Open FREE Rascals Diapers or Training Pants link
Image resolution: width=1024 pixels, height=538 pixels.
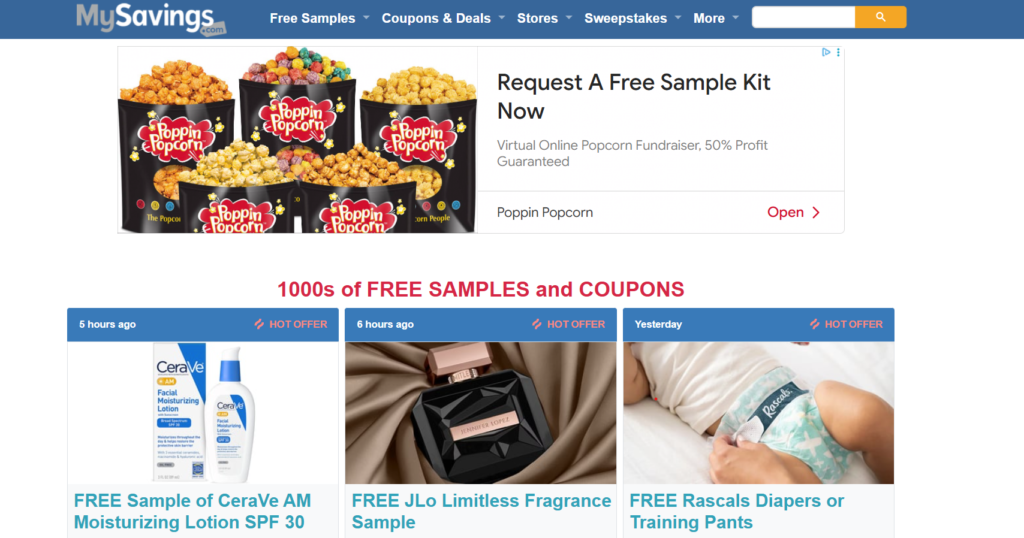point(737,511)
